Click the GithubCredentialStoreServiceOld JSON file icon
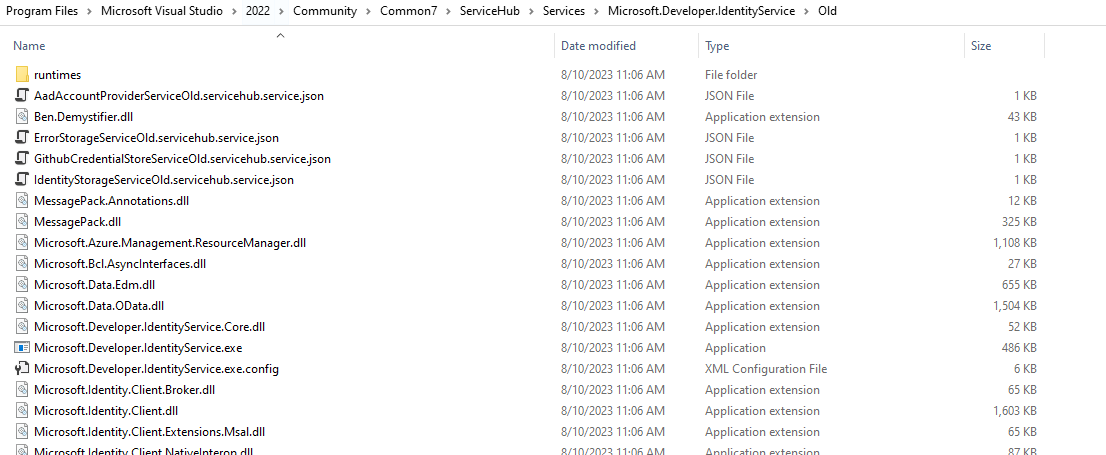Screen dimensions: 1106x455 click(x=22, y=159)
